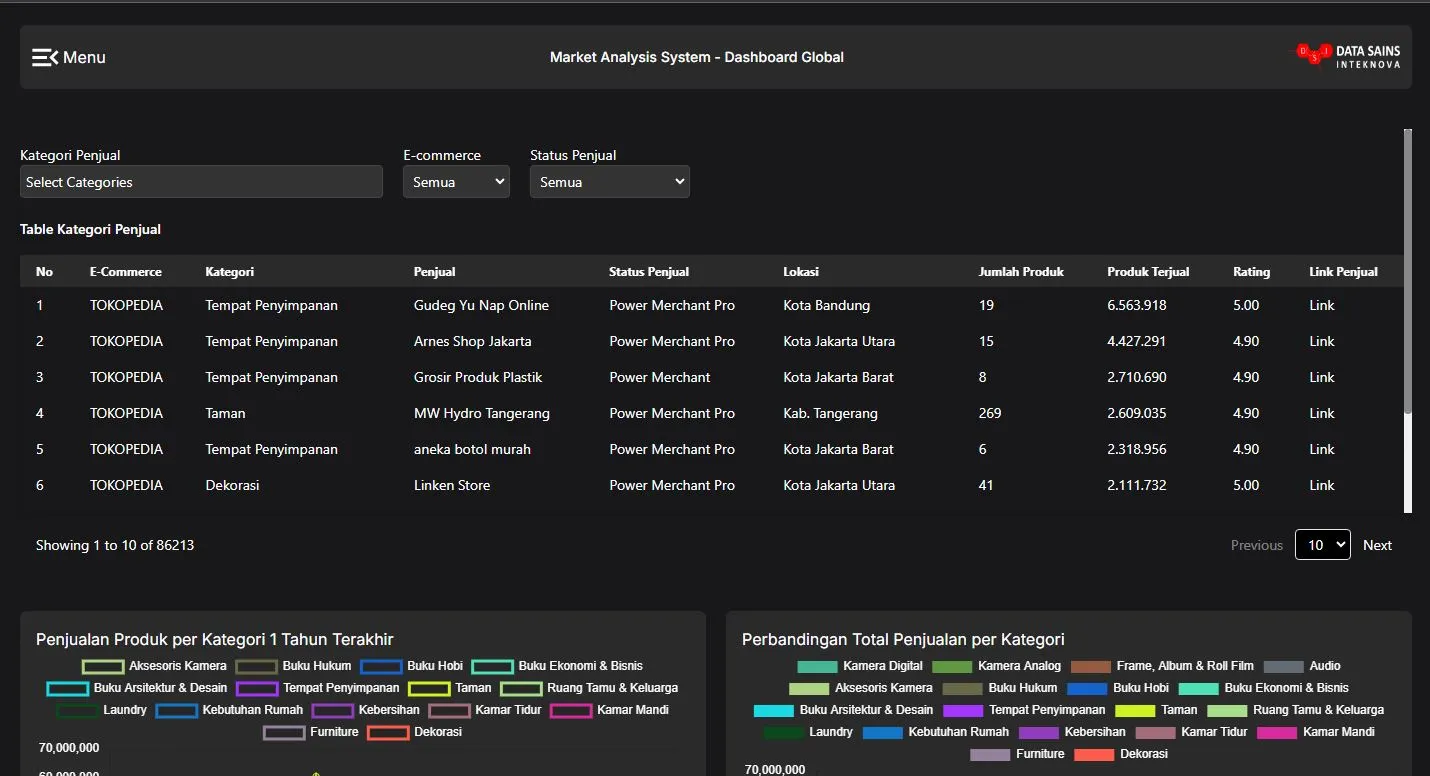
Task: Click Ruang Tamu & Keluarga swatch in Perbandingan Total chart
Action: [x=1227, y=710]
